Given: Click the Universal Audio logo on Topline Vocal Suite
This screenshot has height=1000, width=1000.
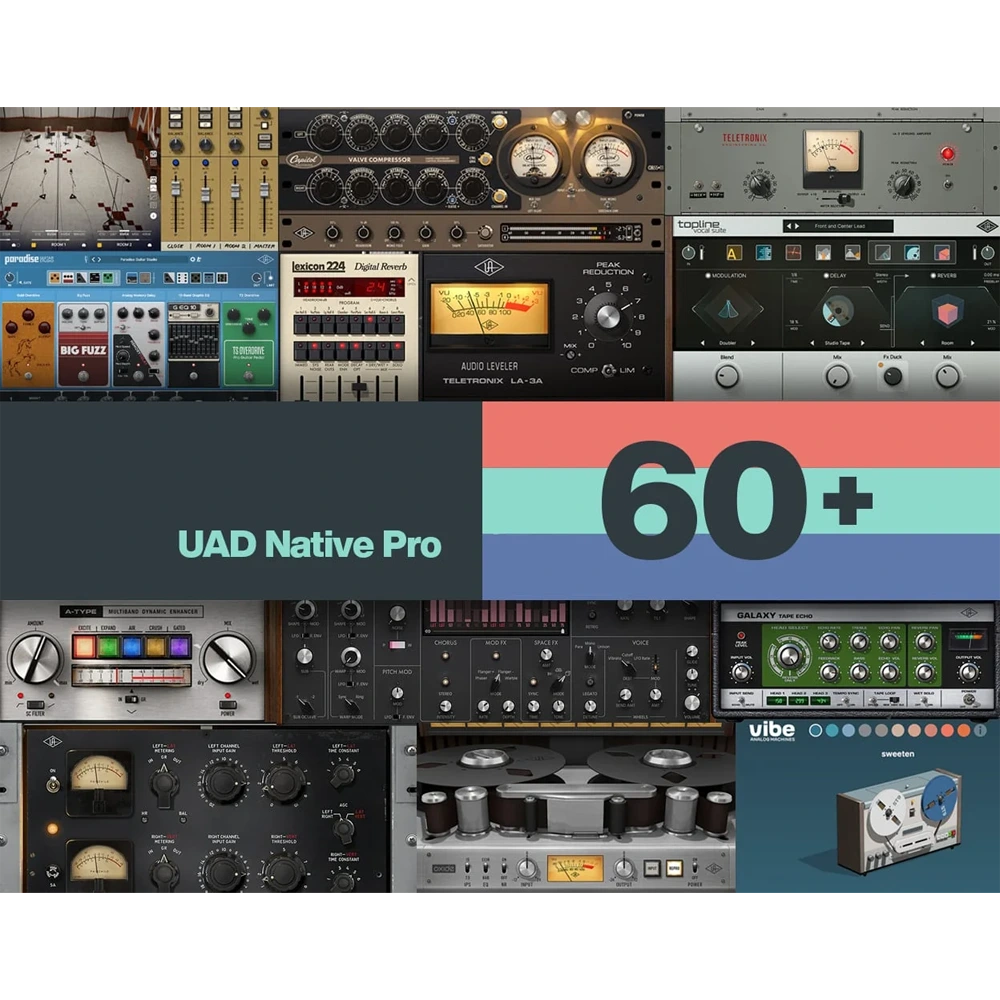Looking at the screenshot, I should pos(987,226).
